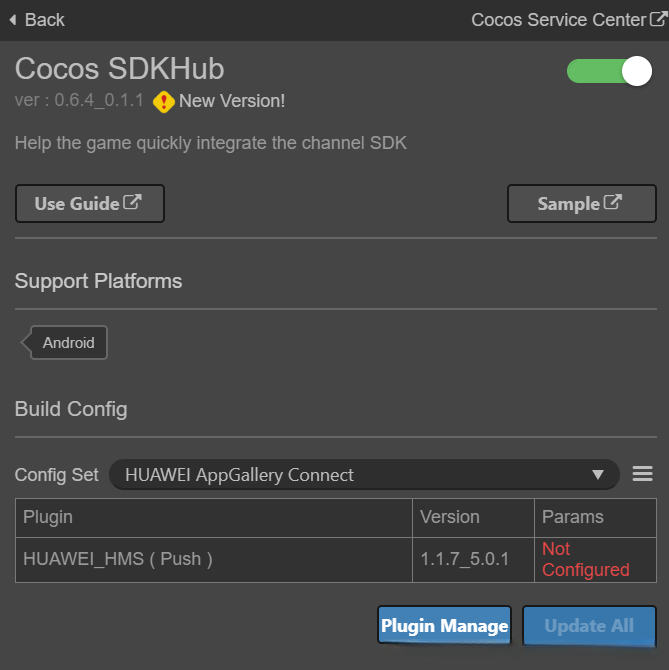Select the HUAWEI_HMS ( Push ) plugin row

coord(336,560)
